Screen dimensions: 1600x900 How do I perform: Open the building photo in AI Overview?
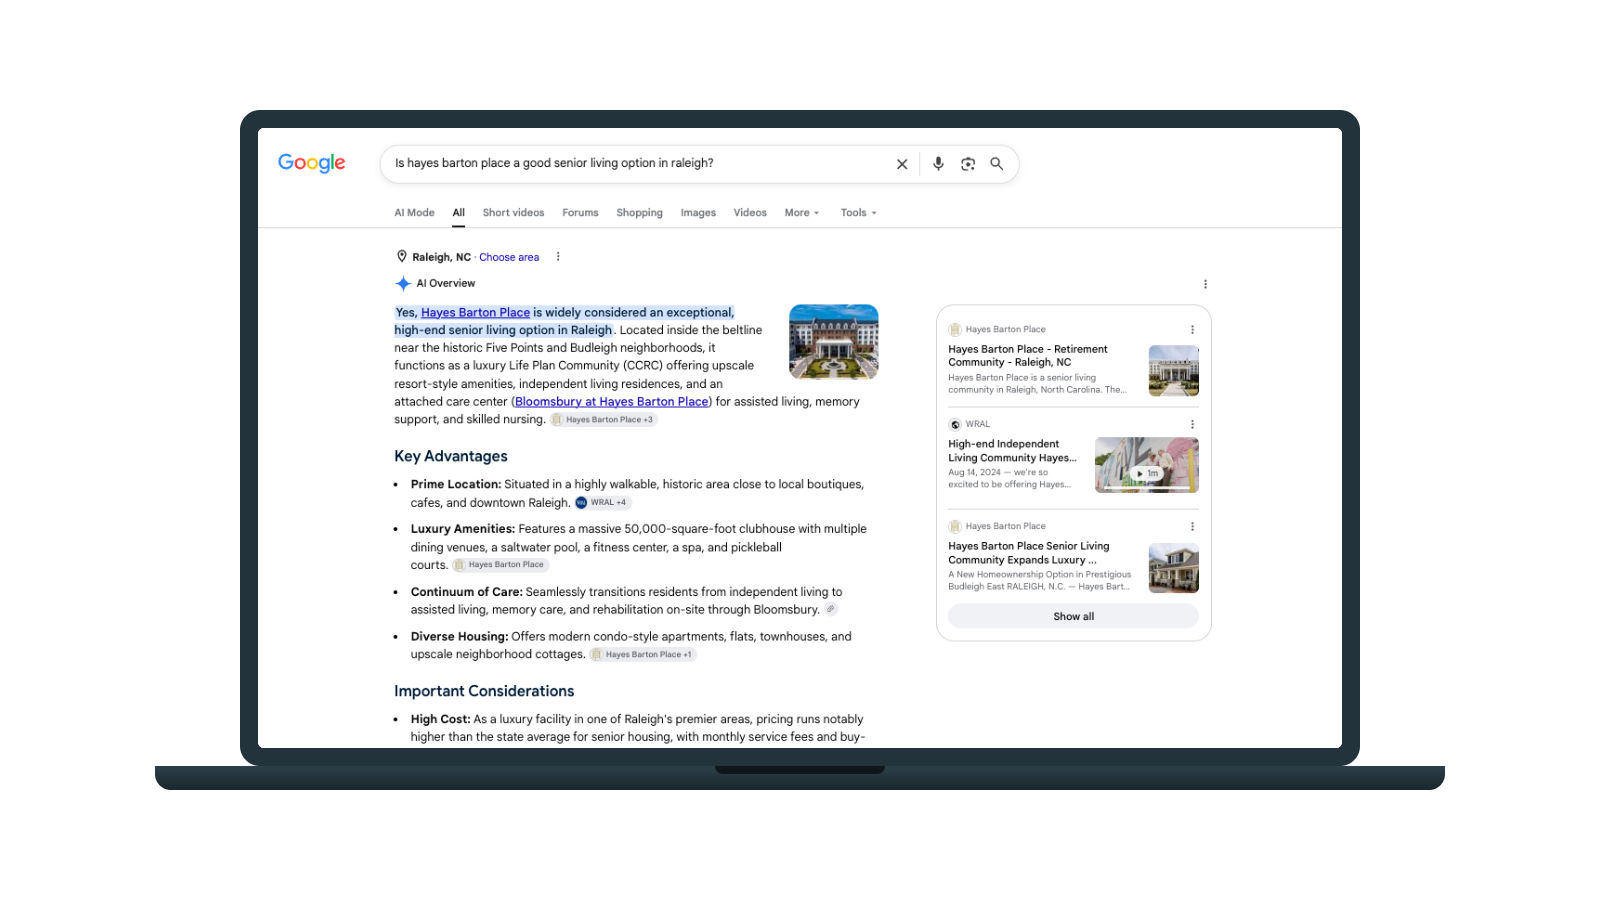834,342
